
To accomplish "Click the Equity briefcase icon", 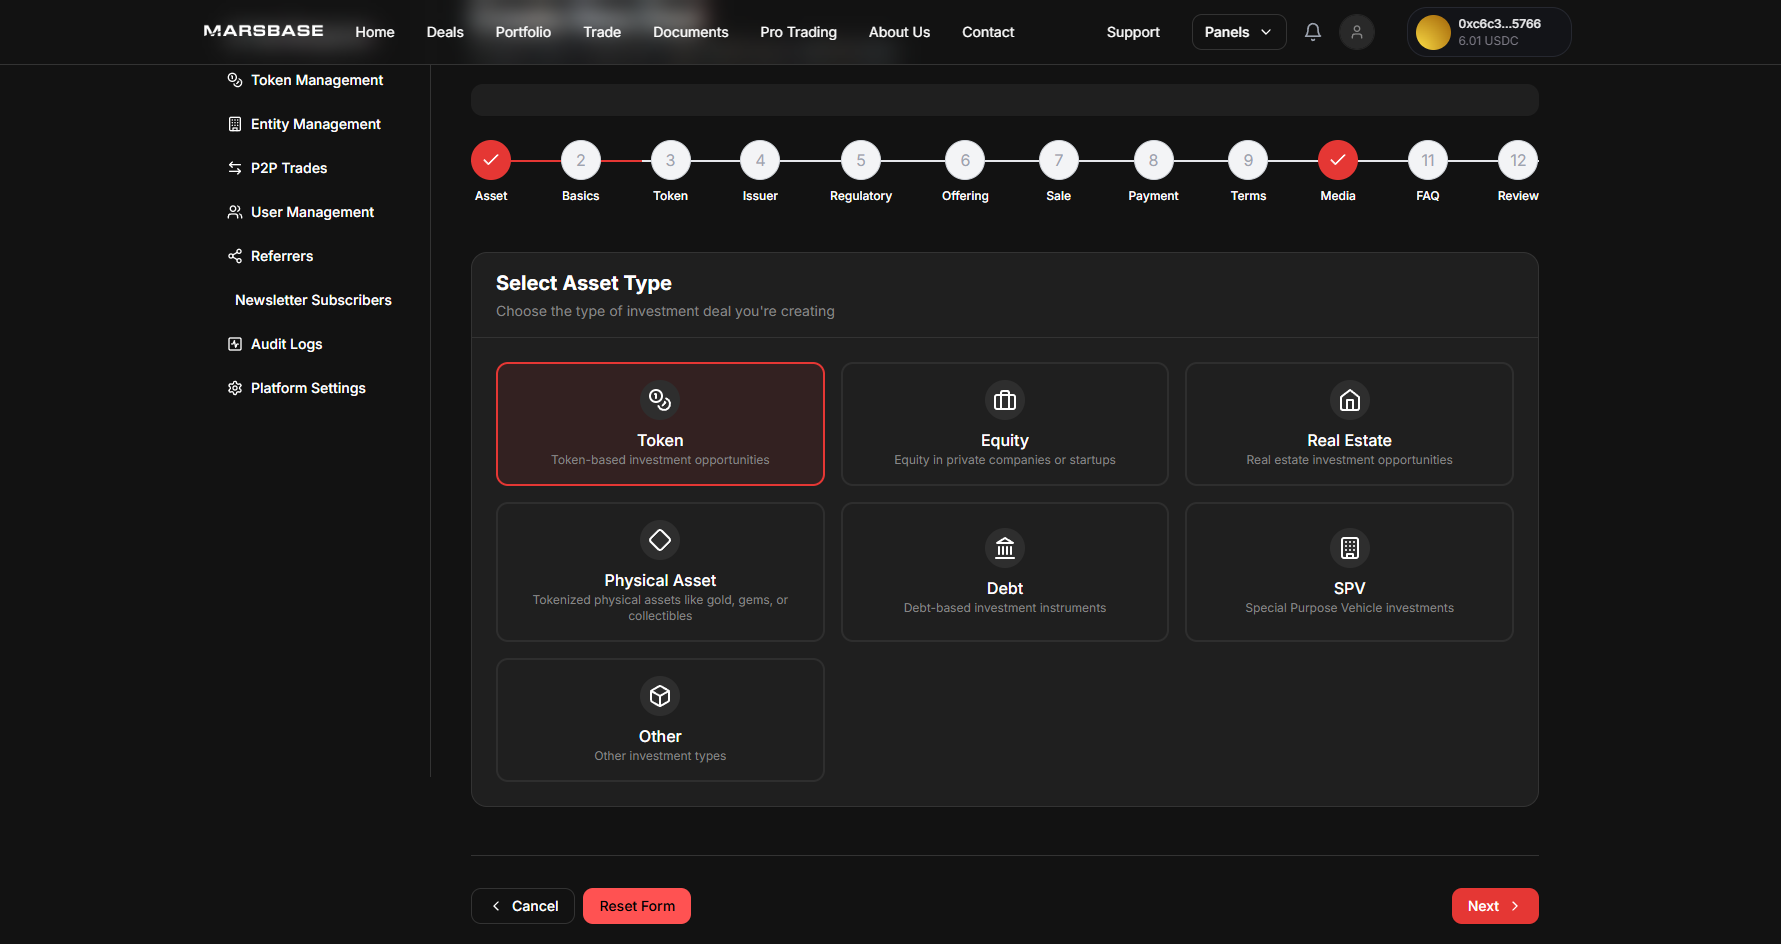I will click(x=1004, y=400).
